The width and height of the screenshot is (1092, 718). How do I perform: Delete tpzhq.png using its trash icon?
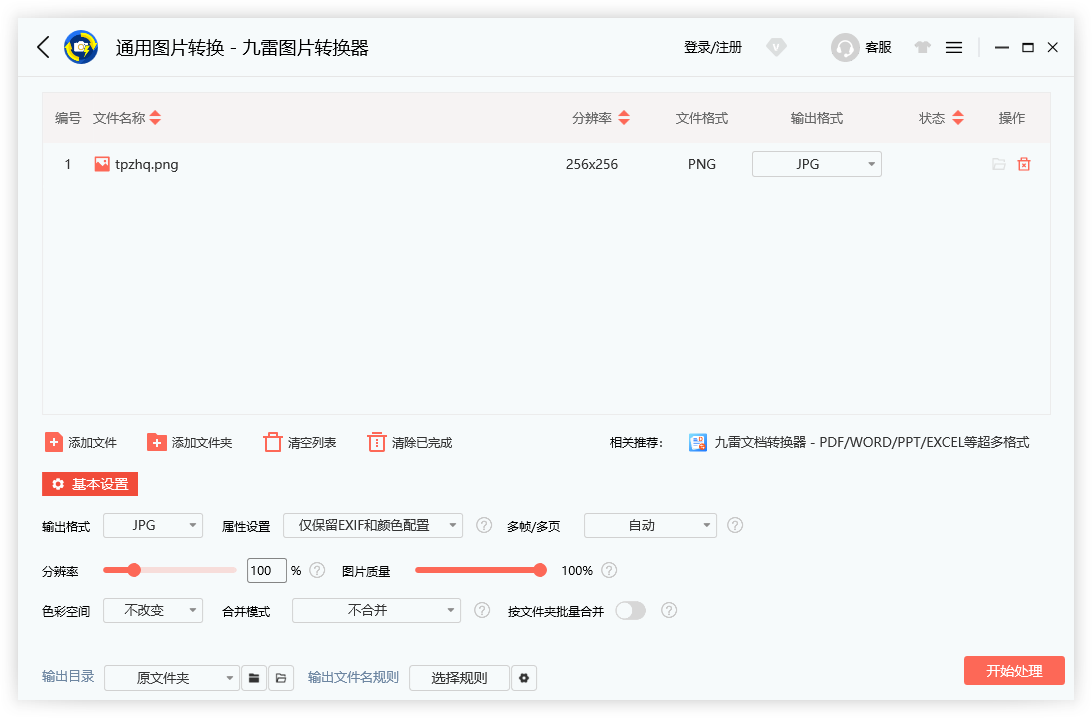(x=1024, y=163)
